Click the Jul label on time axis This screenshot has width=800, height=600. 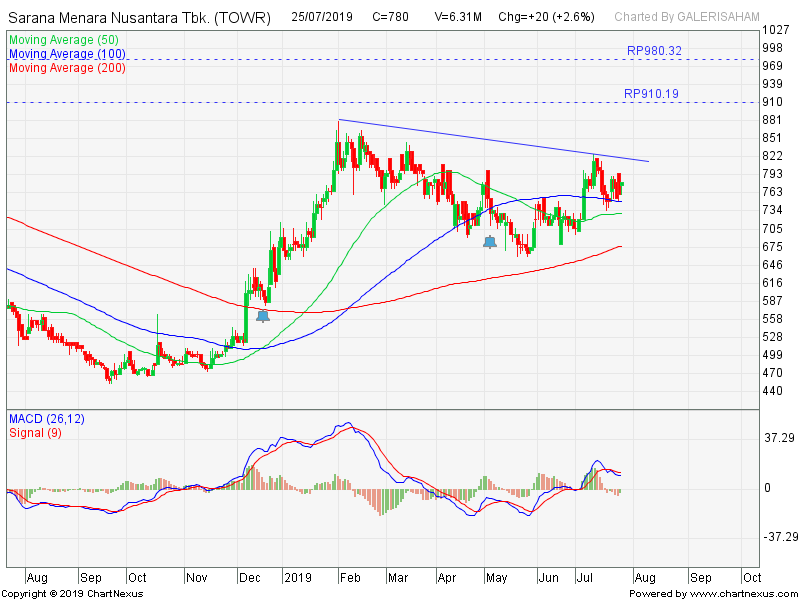coord(585,578)
